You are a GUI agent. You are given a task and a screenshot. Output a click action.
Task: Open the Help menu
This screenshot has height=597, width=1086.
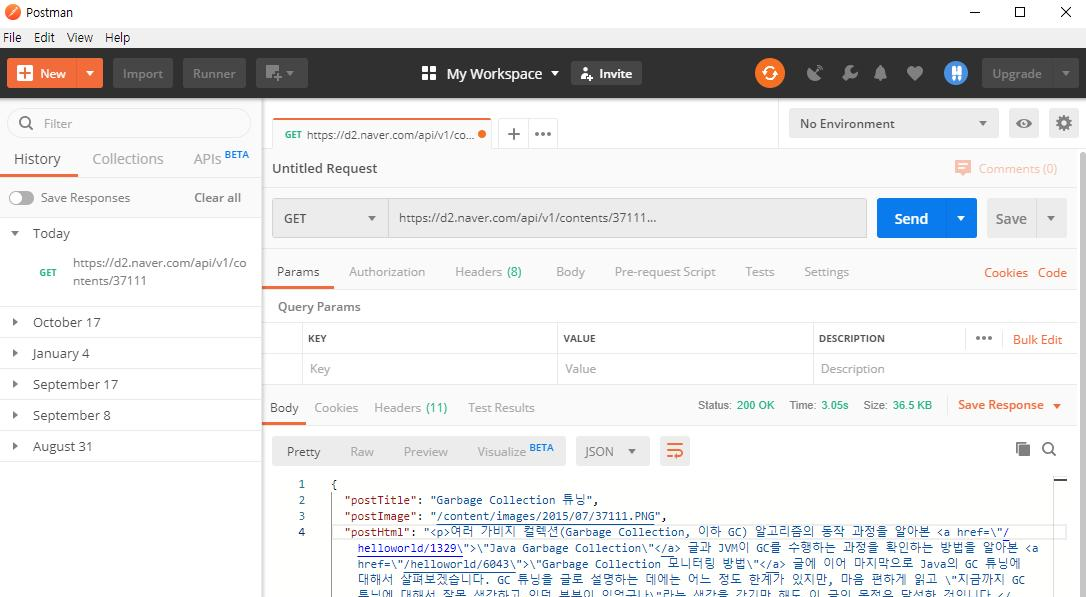point(118,37)
